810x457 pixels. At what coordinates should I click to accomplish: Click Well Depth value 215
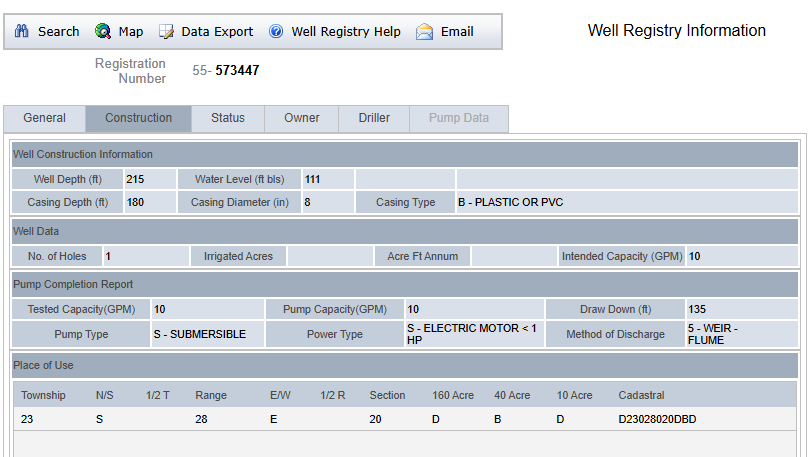click(135, 179)
